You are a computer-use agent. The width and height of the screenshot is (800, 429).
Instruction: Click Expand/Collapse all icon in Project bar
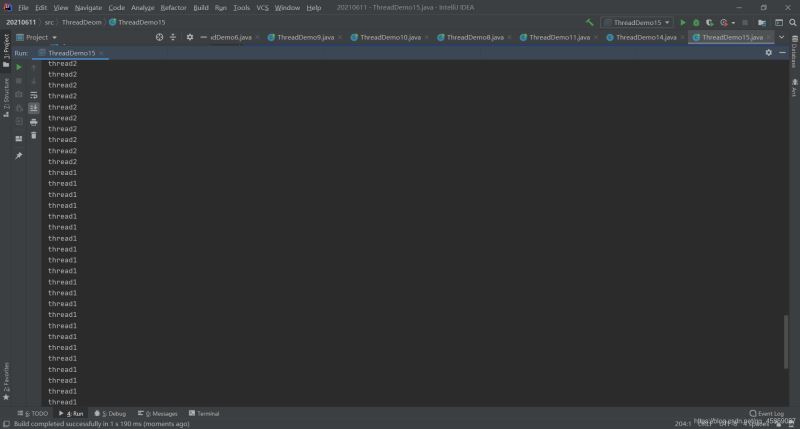173,37
